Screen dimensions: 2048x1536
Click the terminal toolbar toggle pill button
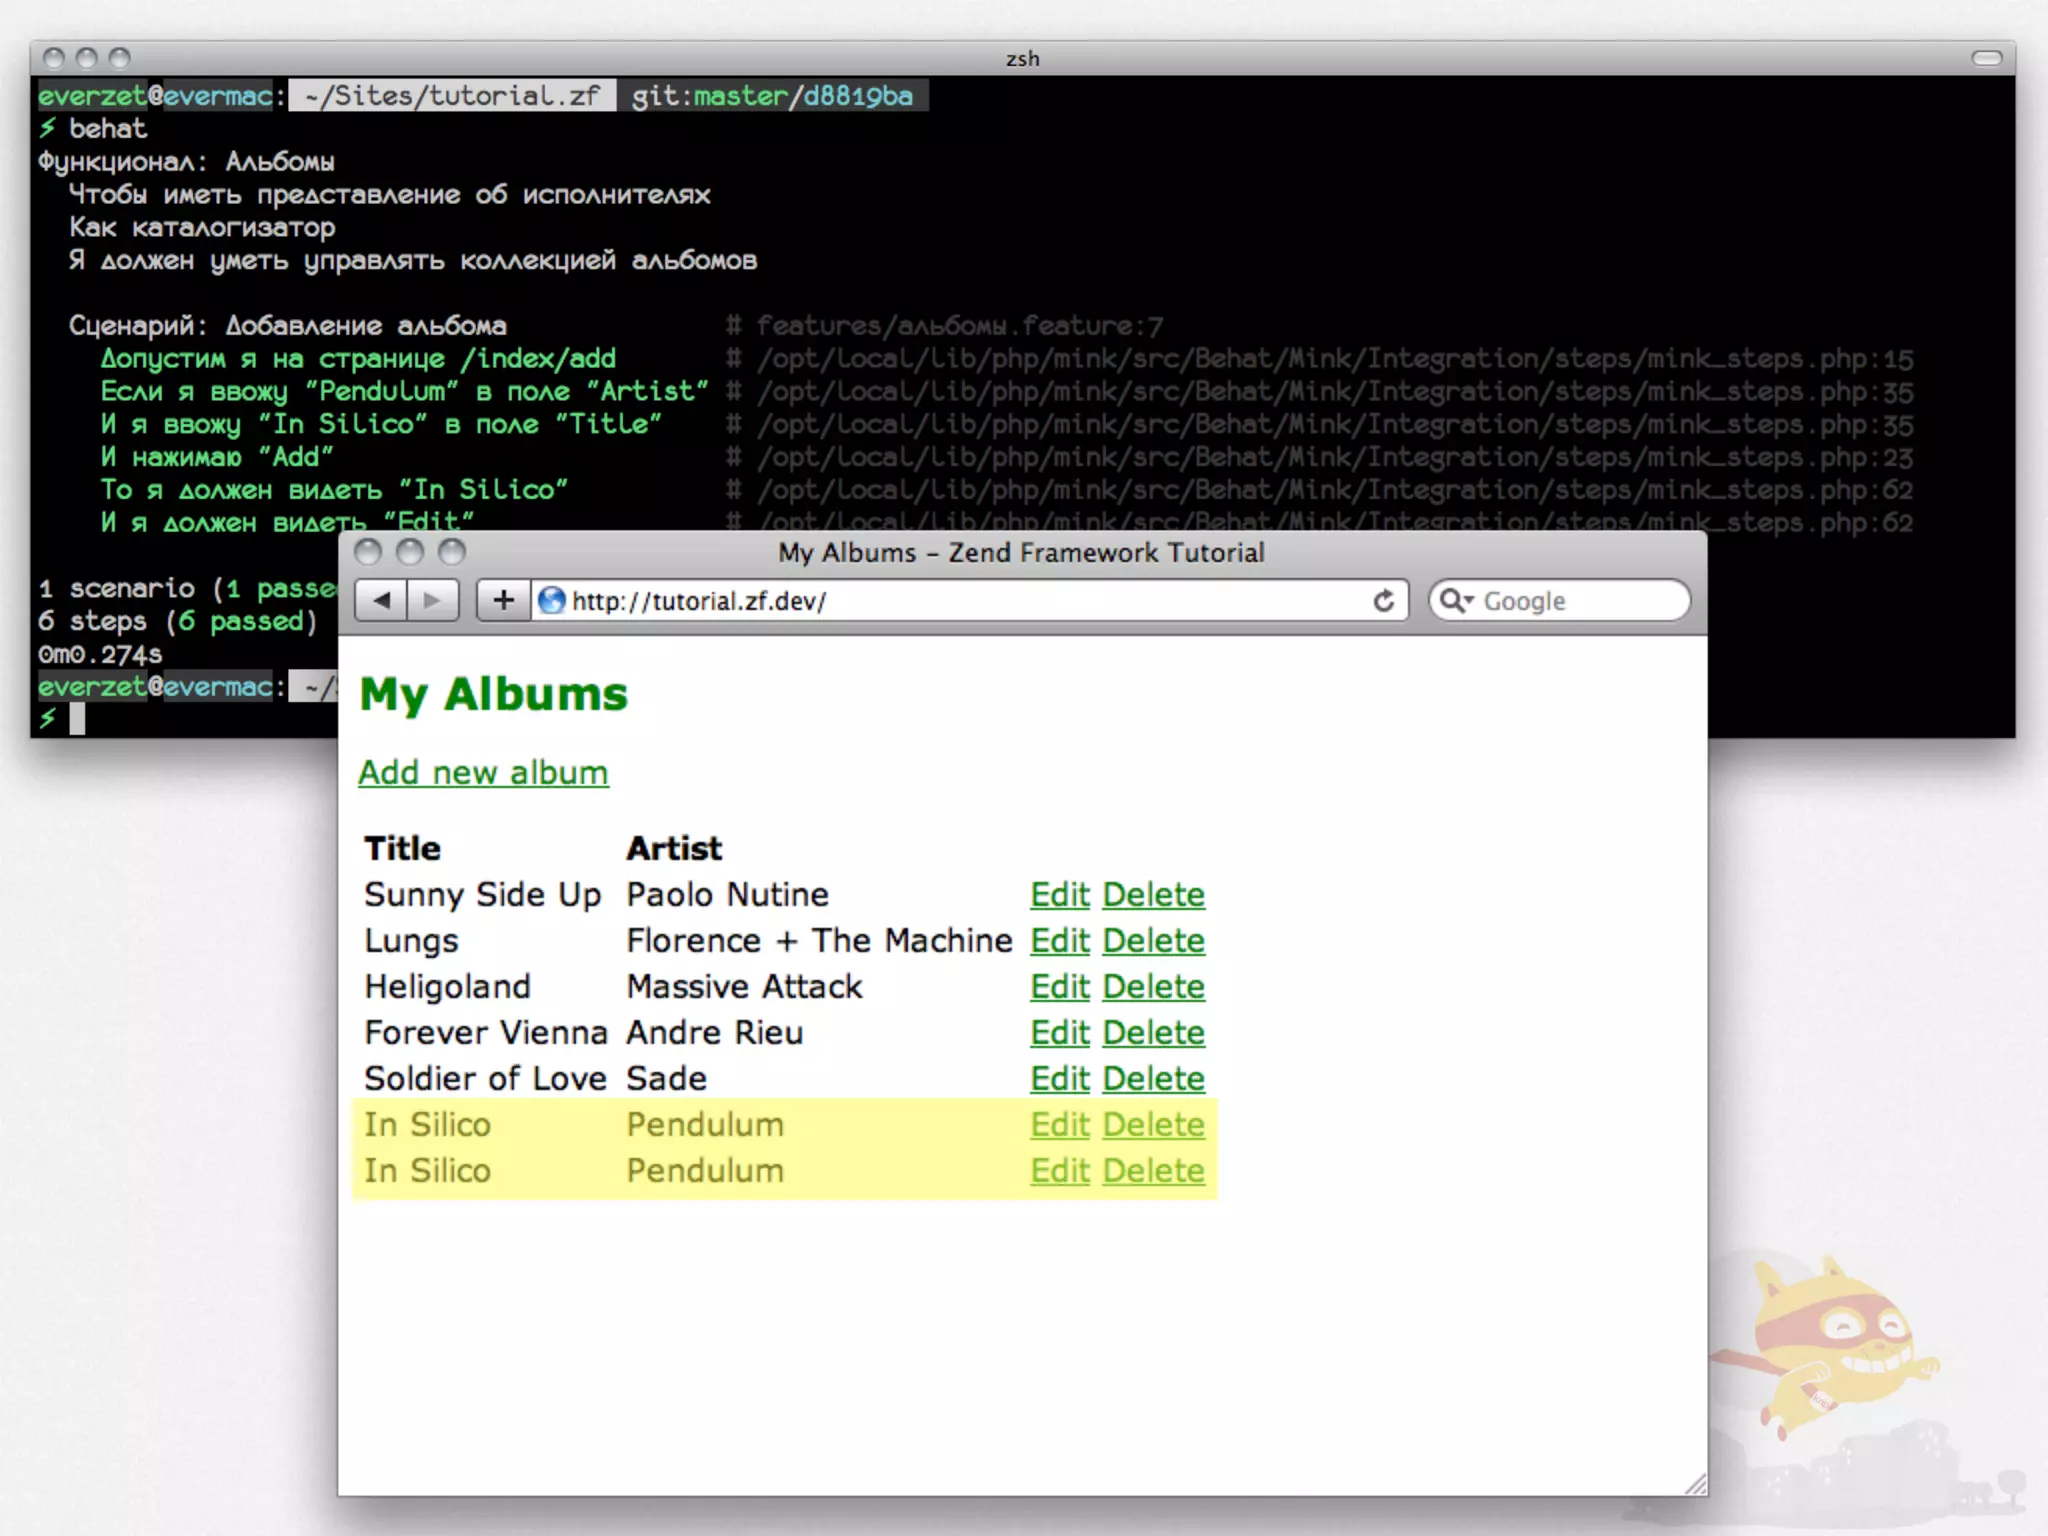click(x=1985, y=58)
